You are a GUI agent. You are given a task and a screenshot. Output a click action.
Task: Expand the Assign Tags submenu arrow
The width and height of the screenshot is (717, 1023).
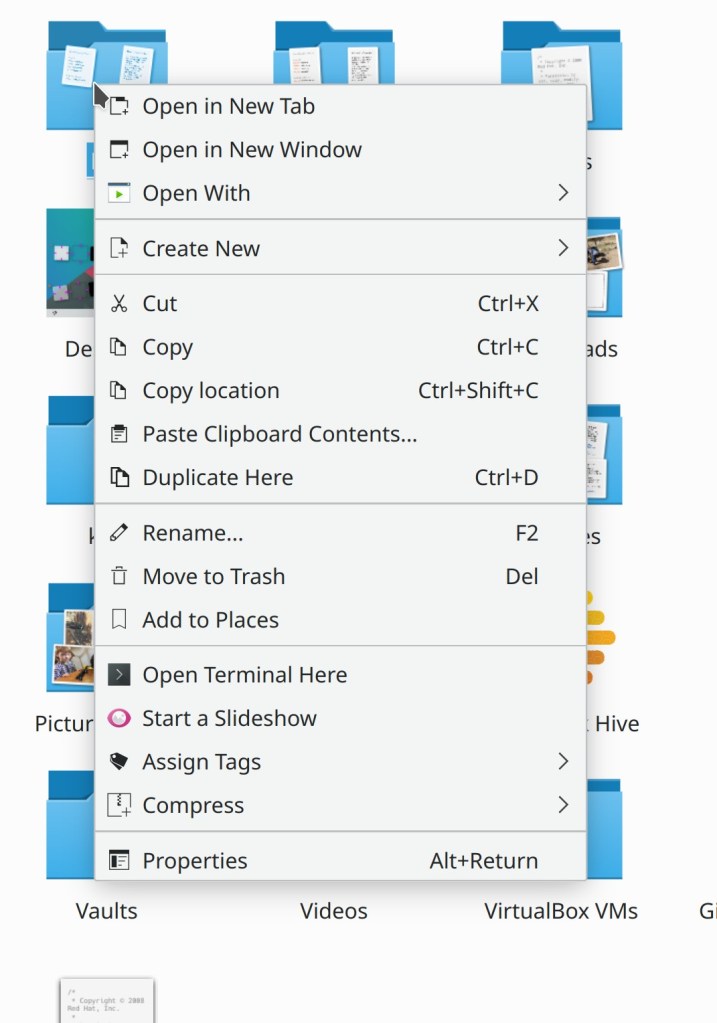pos(563,762)
